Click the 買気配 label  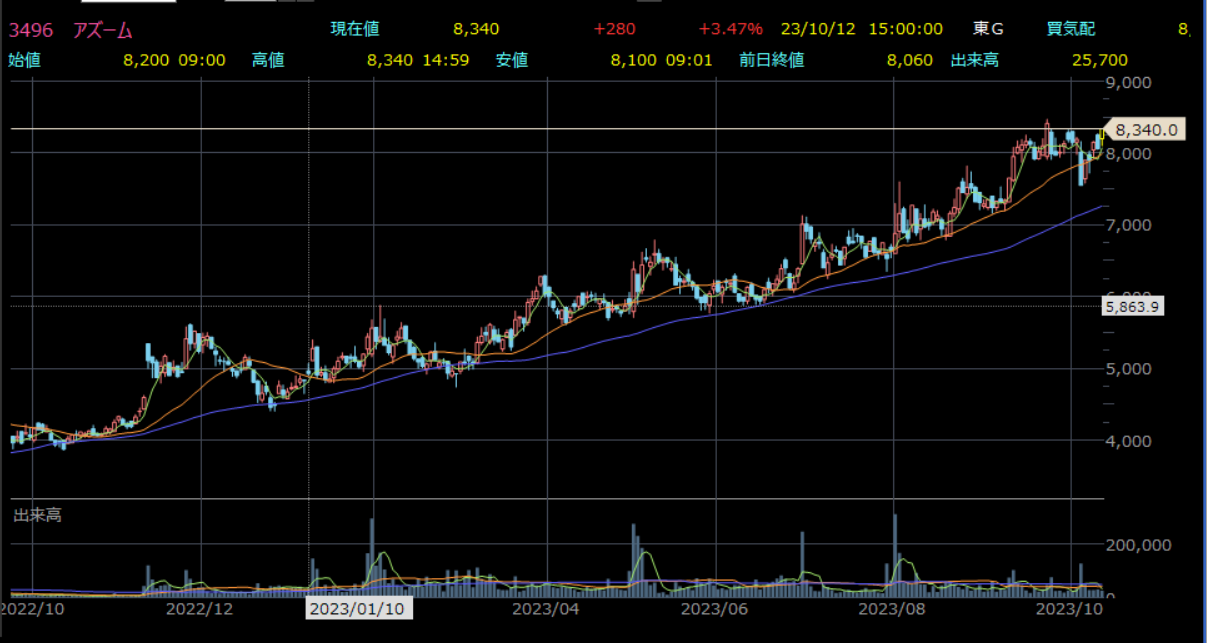coord(1071,29)
